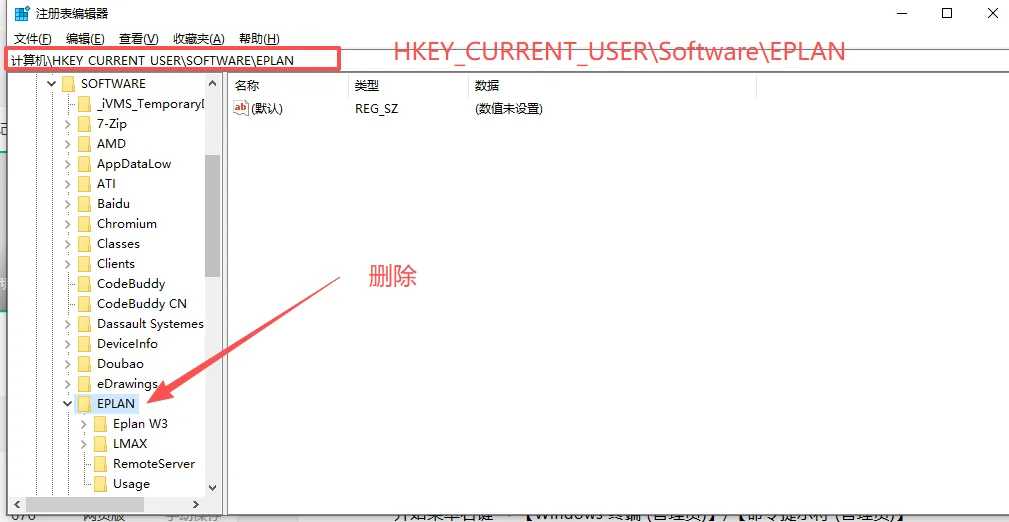
Task: Click the tree pane scroll down arrow
Action: (x=212, y=488)
